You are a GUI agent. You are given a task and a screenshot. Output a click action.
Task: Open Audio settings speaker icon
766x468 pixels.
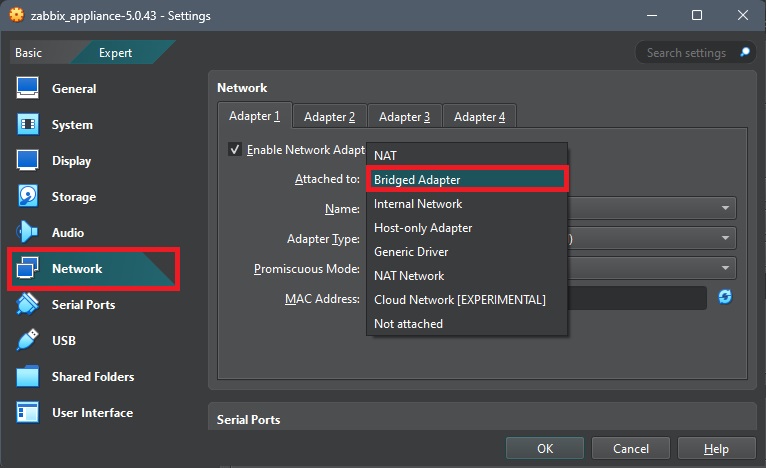28,233
